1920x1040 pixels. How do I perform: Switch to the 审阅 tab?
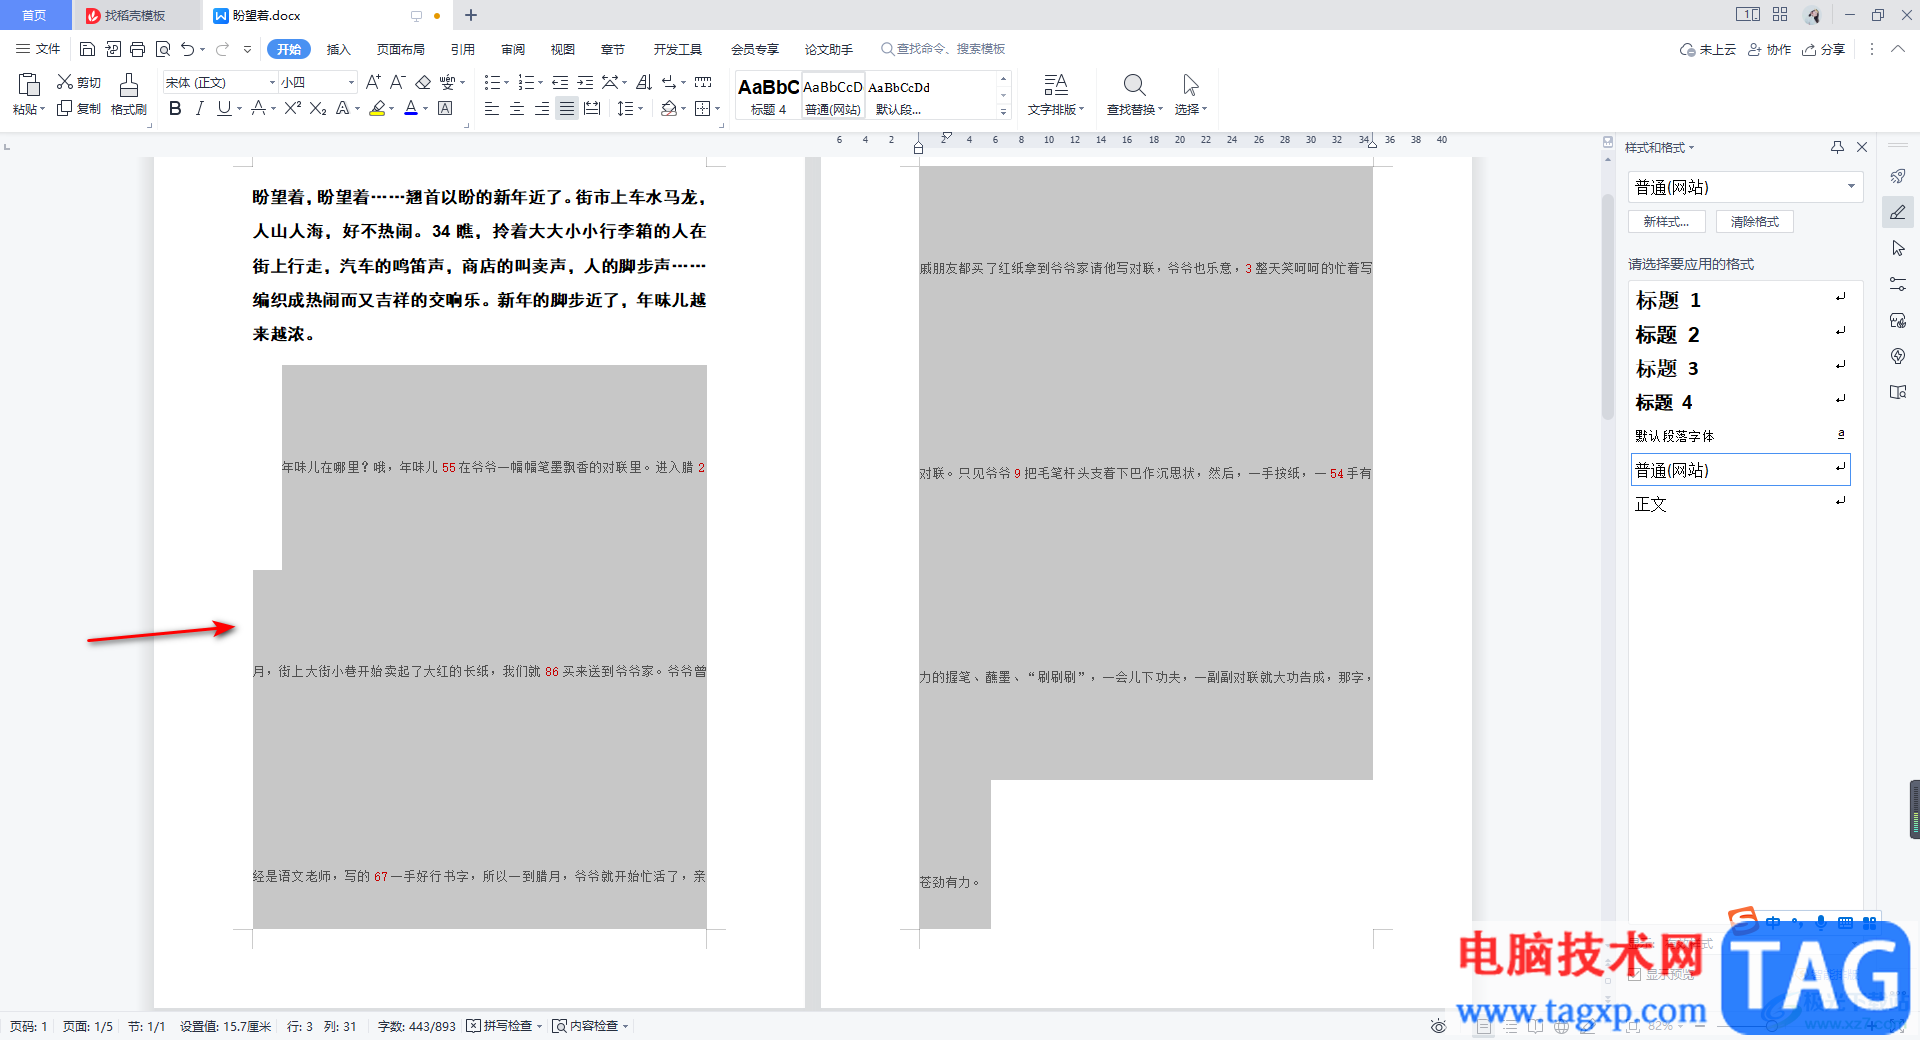click(x=513, y=49)
